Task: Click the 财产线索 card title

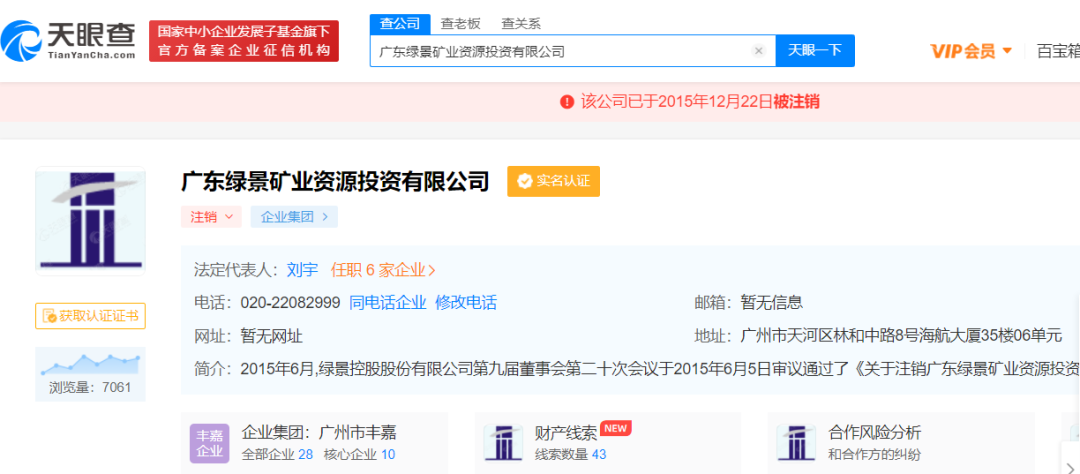Action: pyautogui.click(x=565, y=433)
